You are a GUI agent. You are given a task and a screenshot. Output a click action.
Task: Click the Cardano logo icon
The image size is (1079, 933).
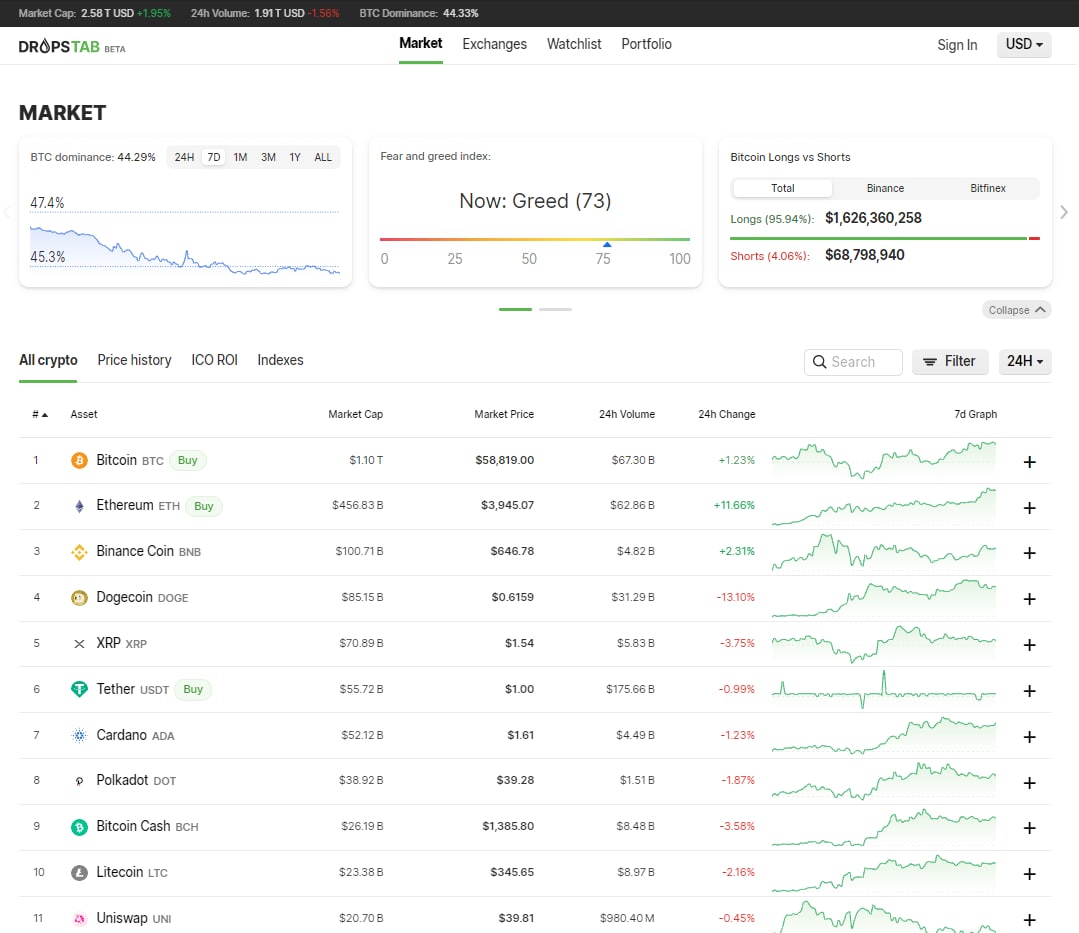pos(79,736)
